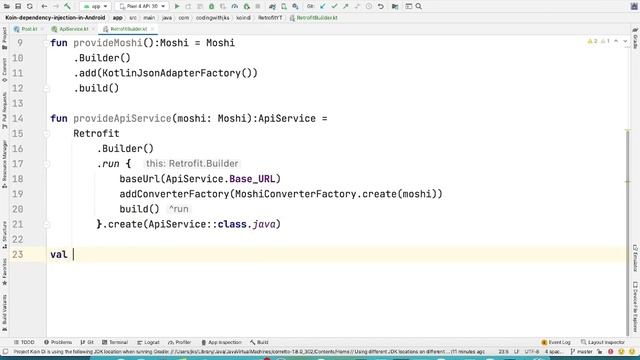Click the Debug app bug icon

point(211,7)
